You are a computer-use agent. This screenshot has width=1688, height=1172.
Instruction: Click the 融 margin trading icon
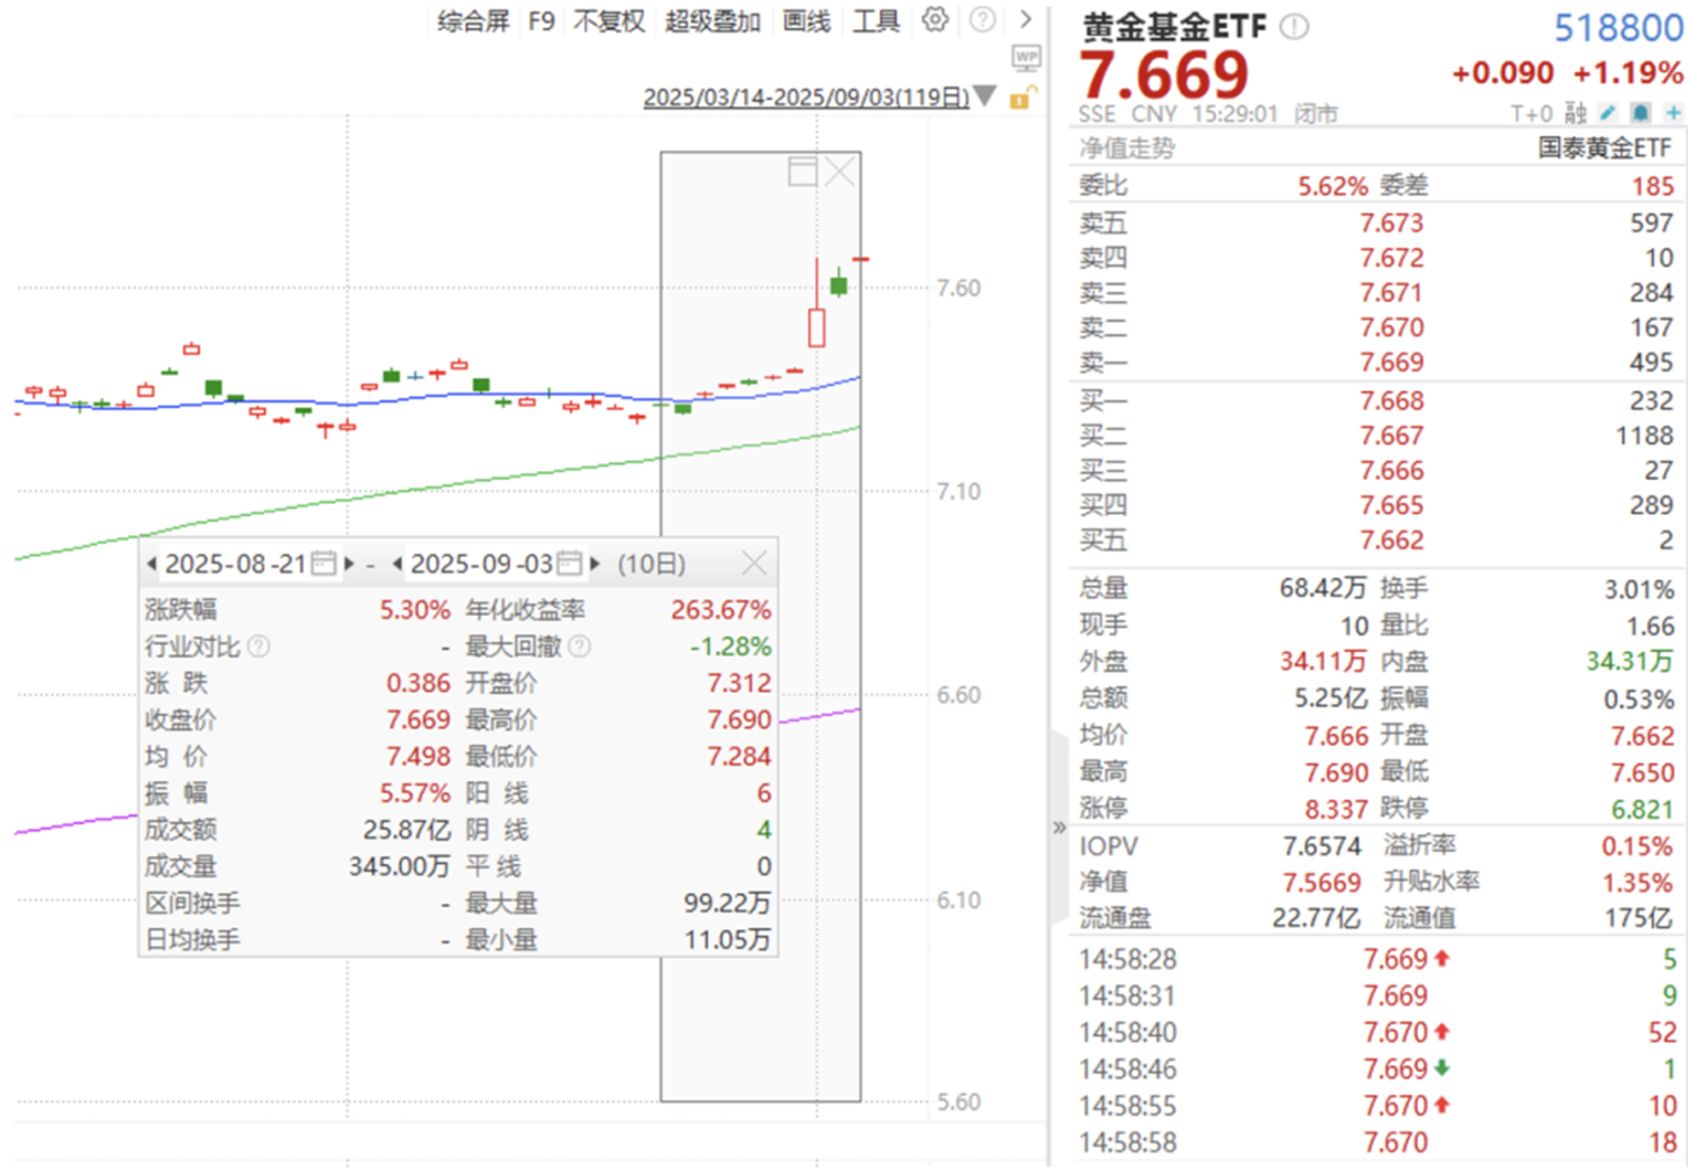click(1576, 113)
